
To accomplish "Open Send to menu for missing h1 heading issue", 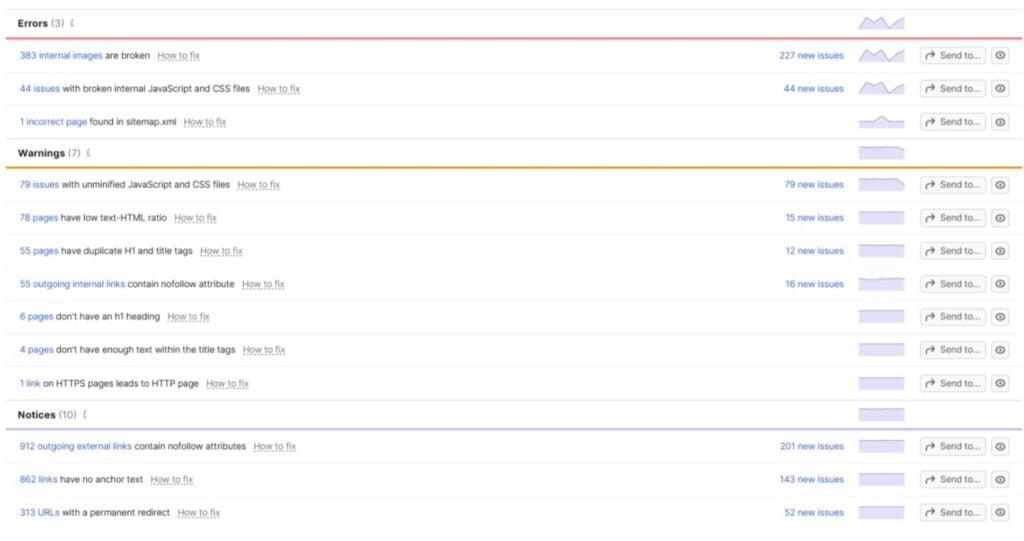I will pos(953,317).
